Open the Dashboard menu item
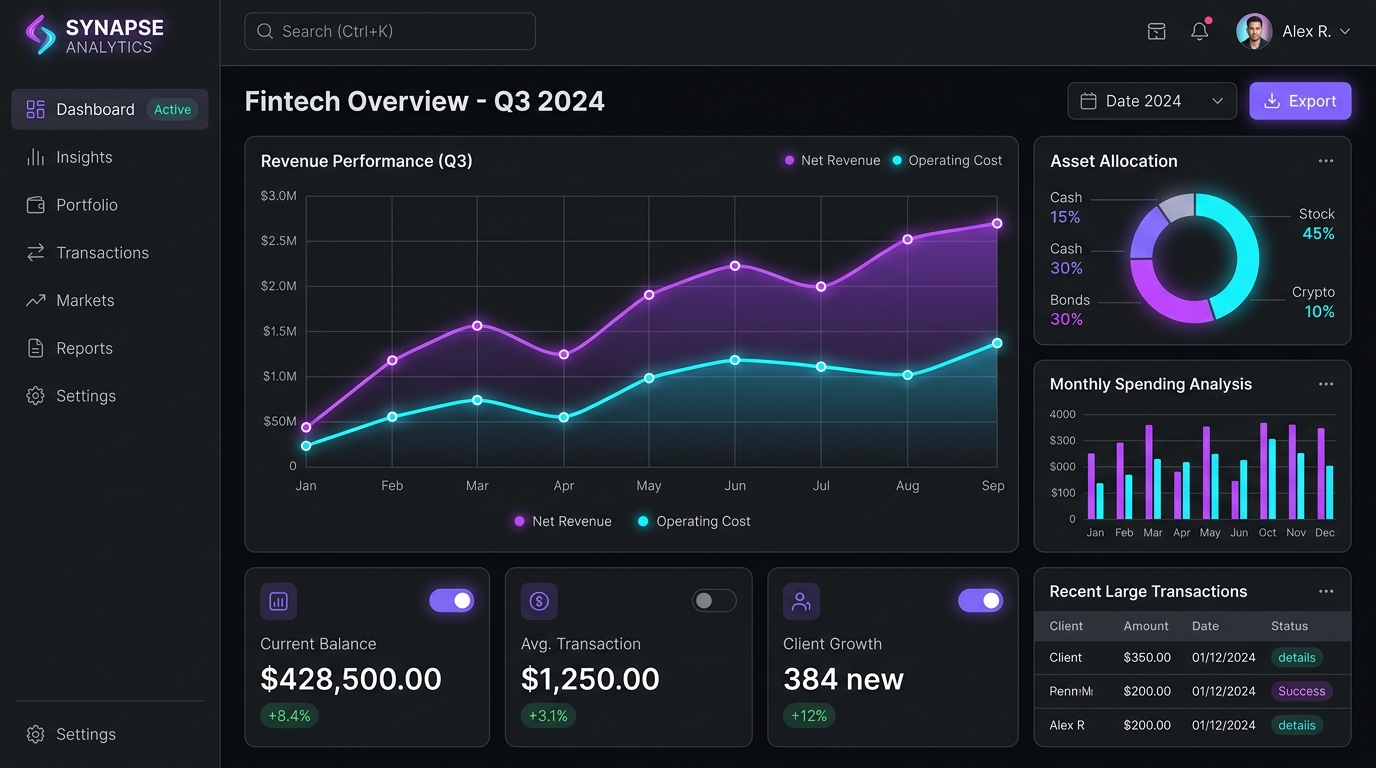The image size is (1376, 768). coord(110,109)
